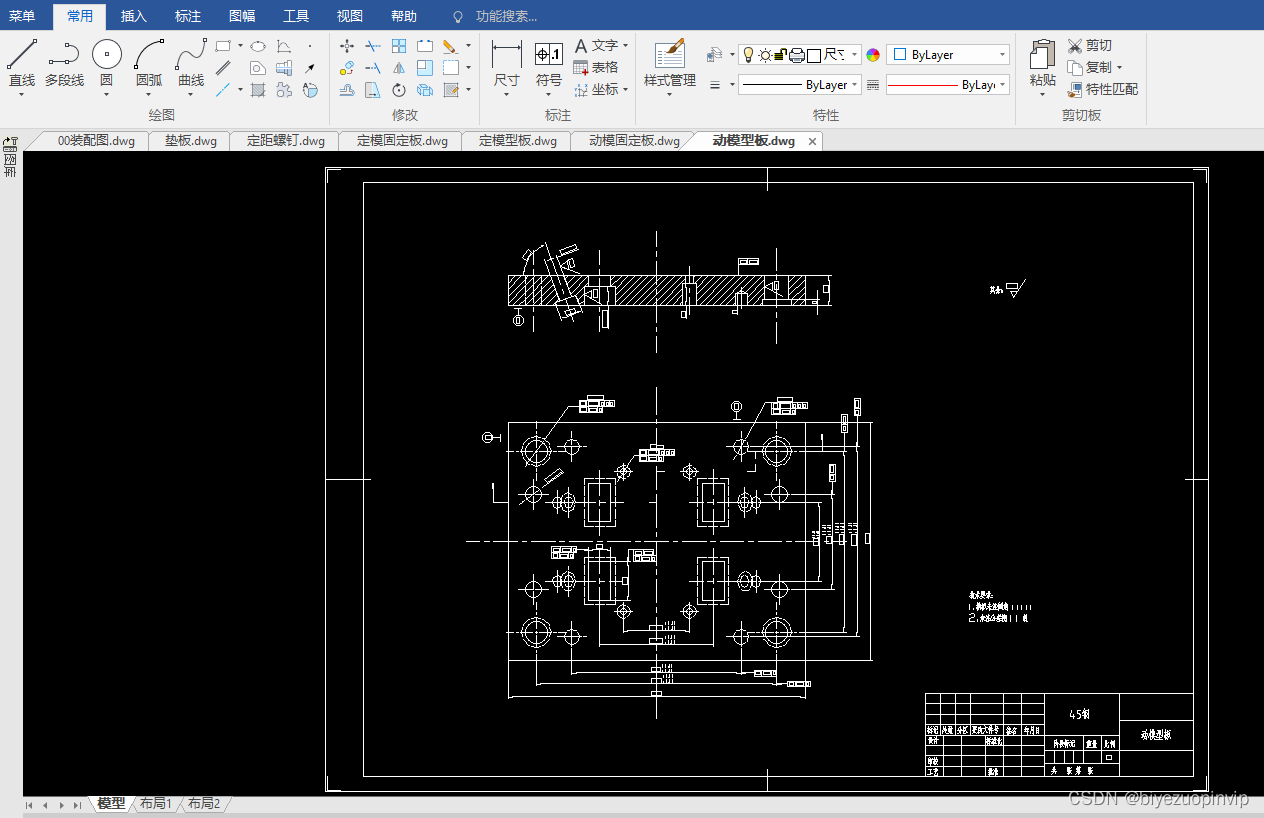Choose the rectangle drawing tool icon
The width and height of the screenshot is (1264, 818).
[x=223, y=46]
